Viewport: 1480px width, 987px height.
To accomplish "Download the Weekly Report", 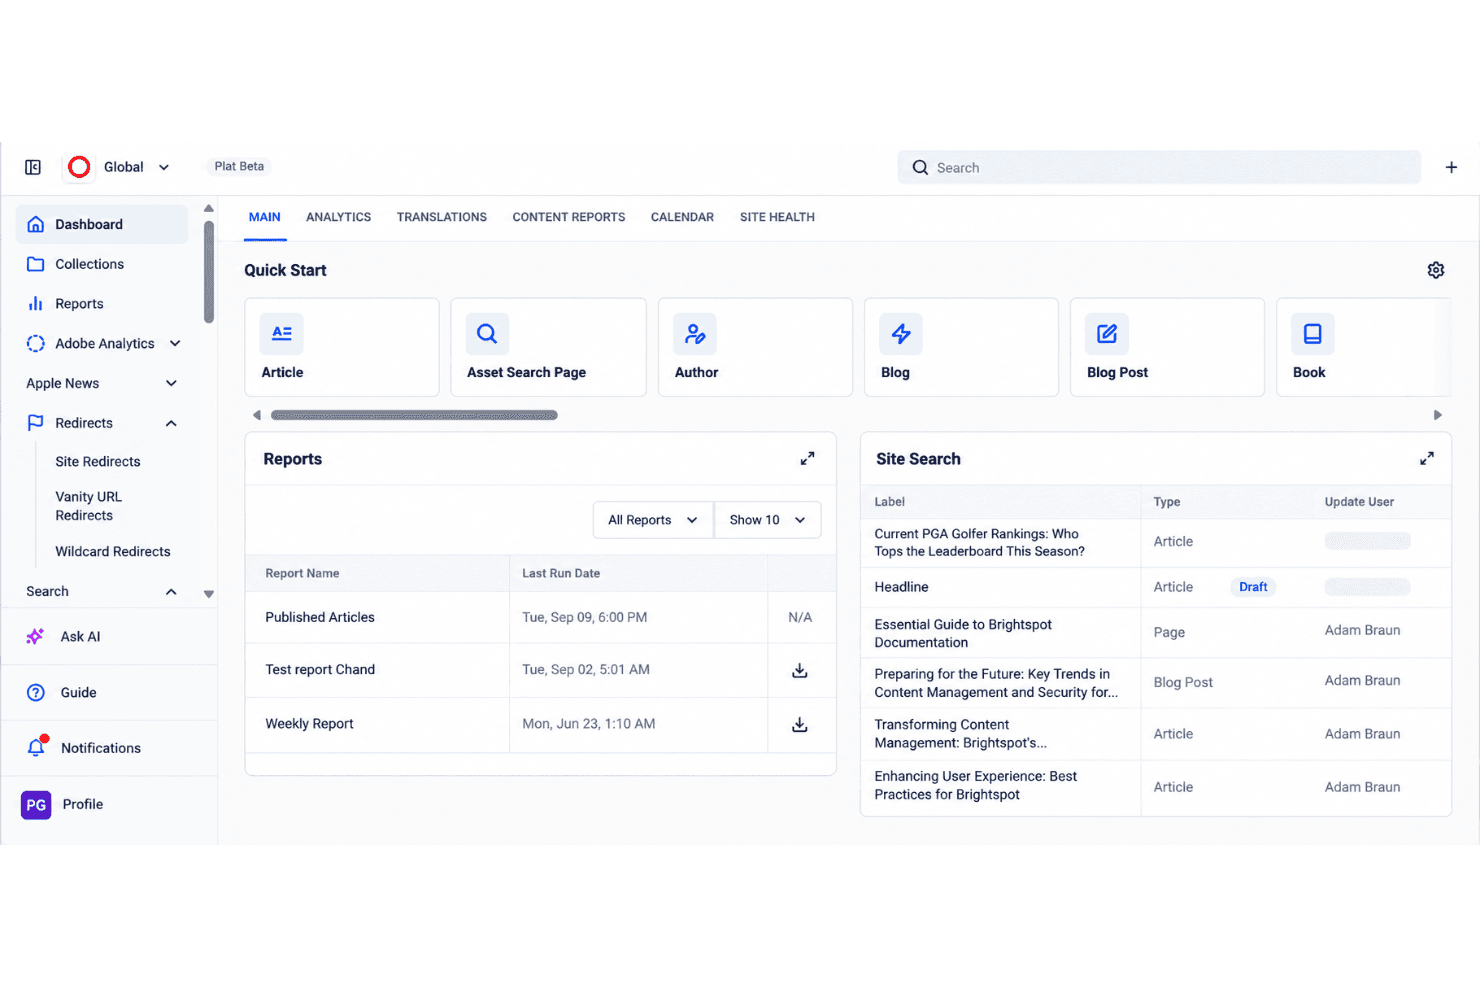I will [x=800, y=724].
